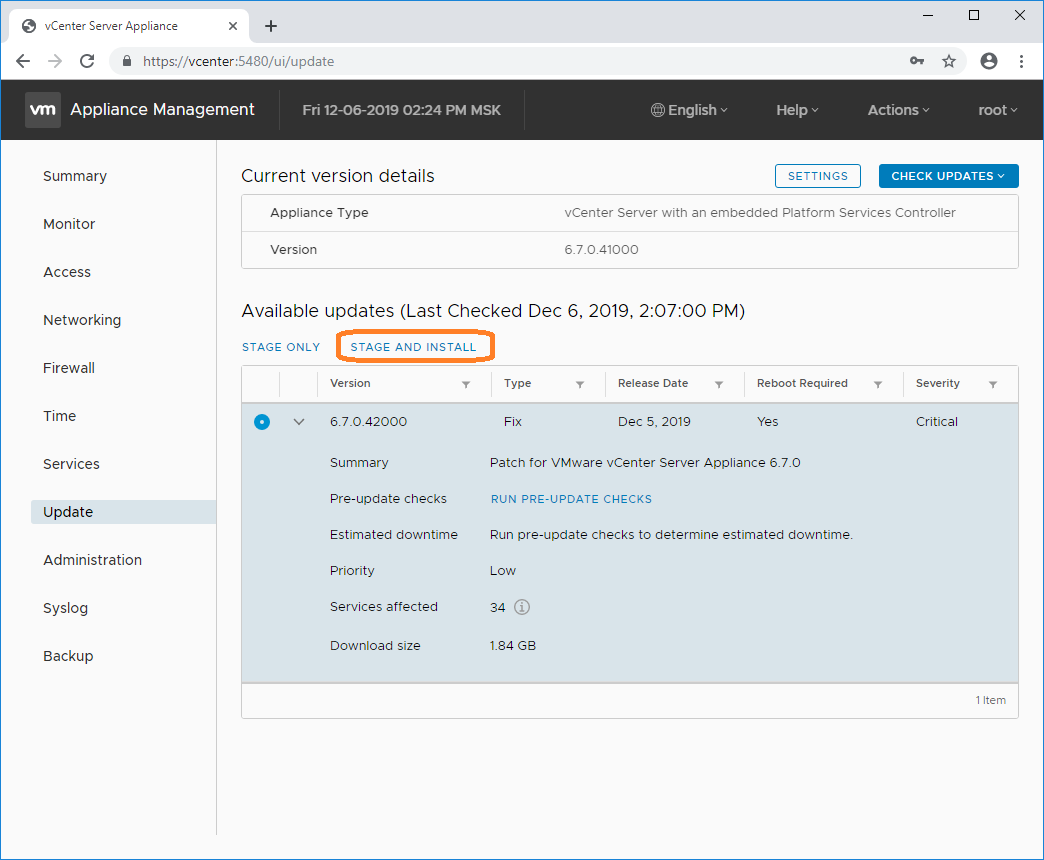Screen dimensions: 1044x860
Task: Click the VMware vm logo
Action: click(x=43, y=110)
